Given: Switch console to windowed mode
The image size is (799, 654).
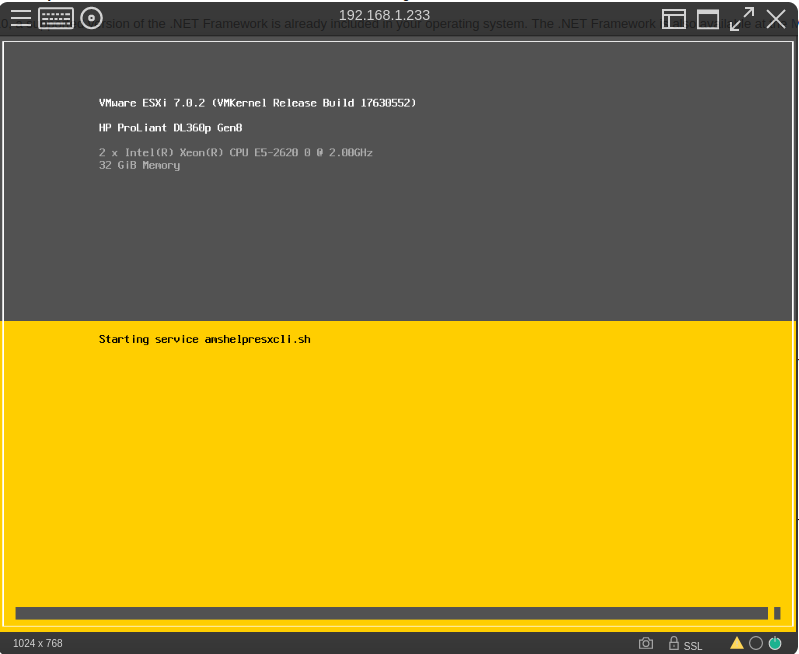Looking at the screenshot, I should pyautogui.click(x=708, y=19).
